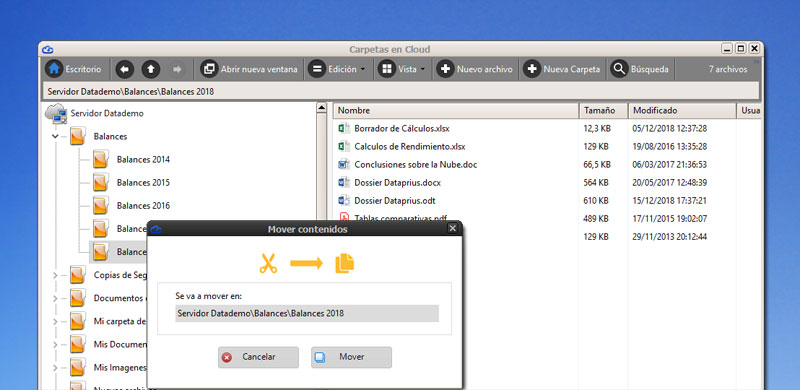Viewport: 800px width, 390px height.
Task: Select Calculos de Rendimiento.xlsx file
Action: pos(410,147)
